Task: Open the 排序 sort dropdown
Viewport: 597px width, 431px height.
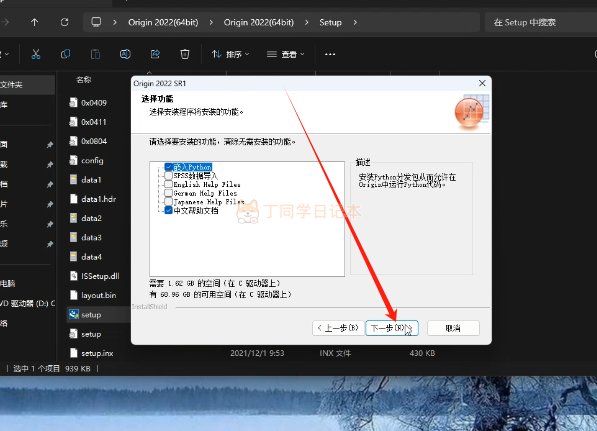Action: [231, 54]
